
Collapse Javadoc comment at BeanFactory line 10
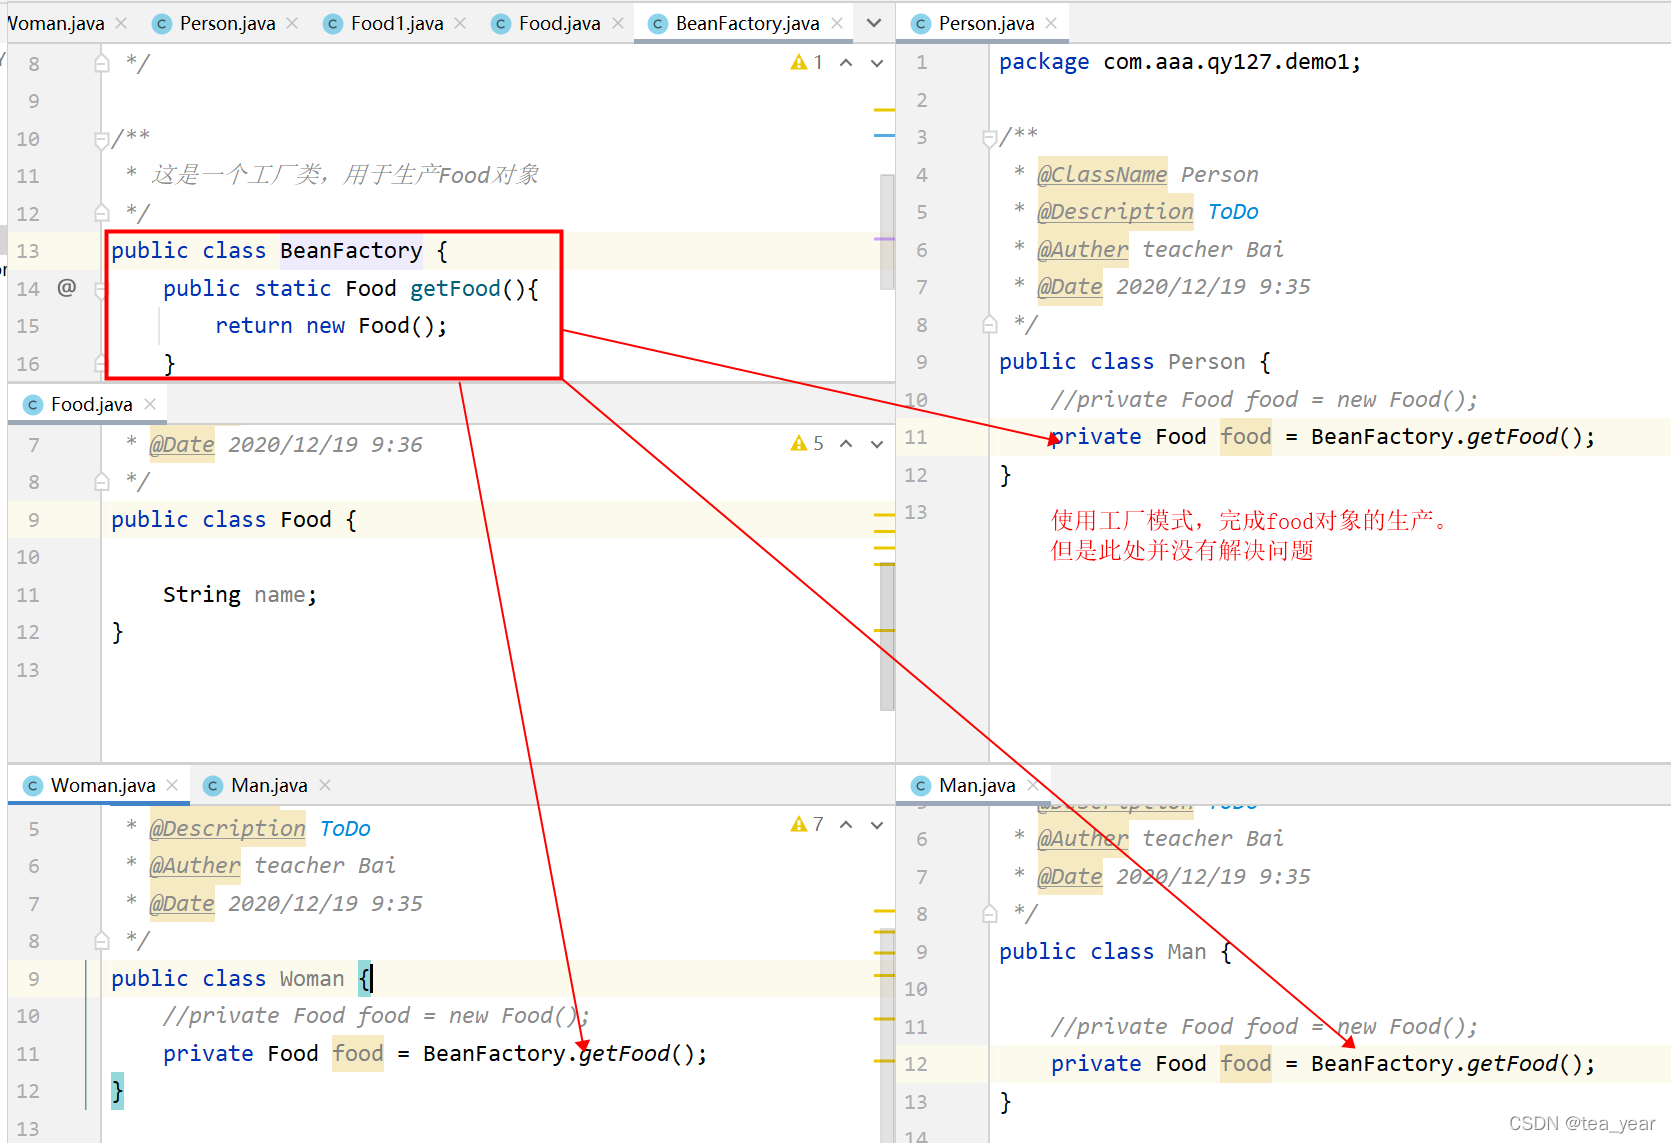click(x=101, y=139)
